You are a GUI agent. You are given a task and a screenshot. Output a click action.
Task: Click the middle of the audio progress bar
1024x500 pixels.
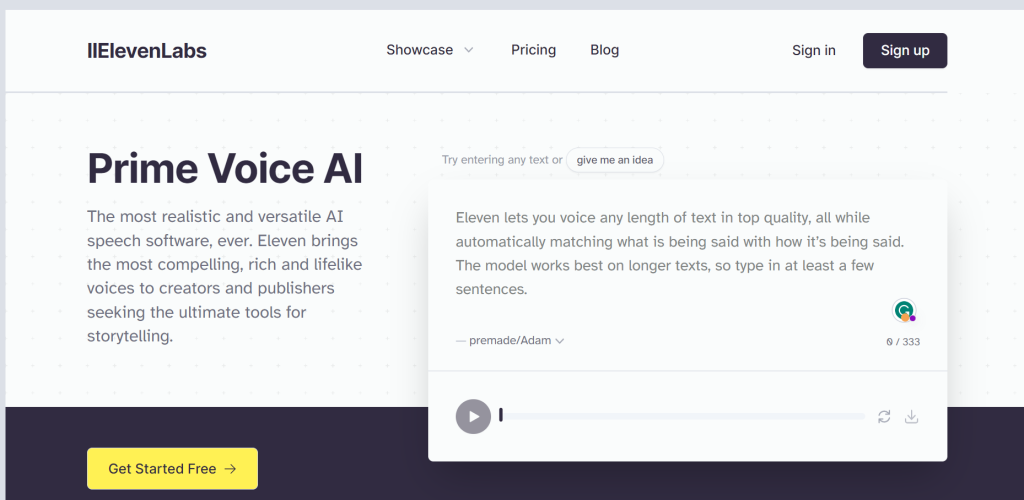click(683, 416)
